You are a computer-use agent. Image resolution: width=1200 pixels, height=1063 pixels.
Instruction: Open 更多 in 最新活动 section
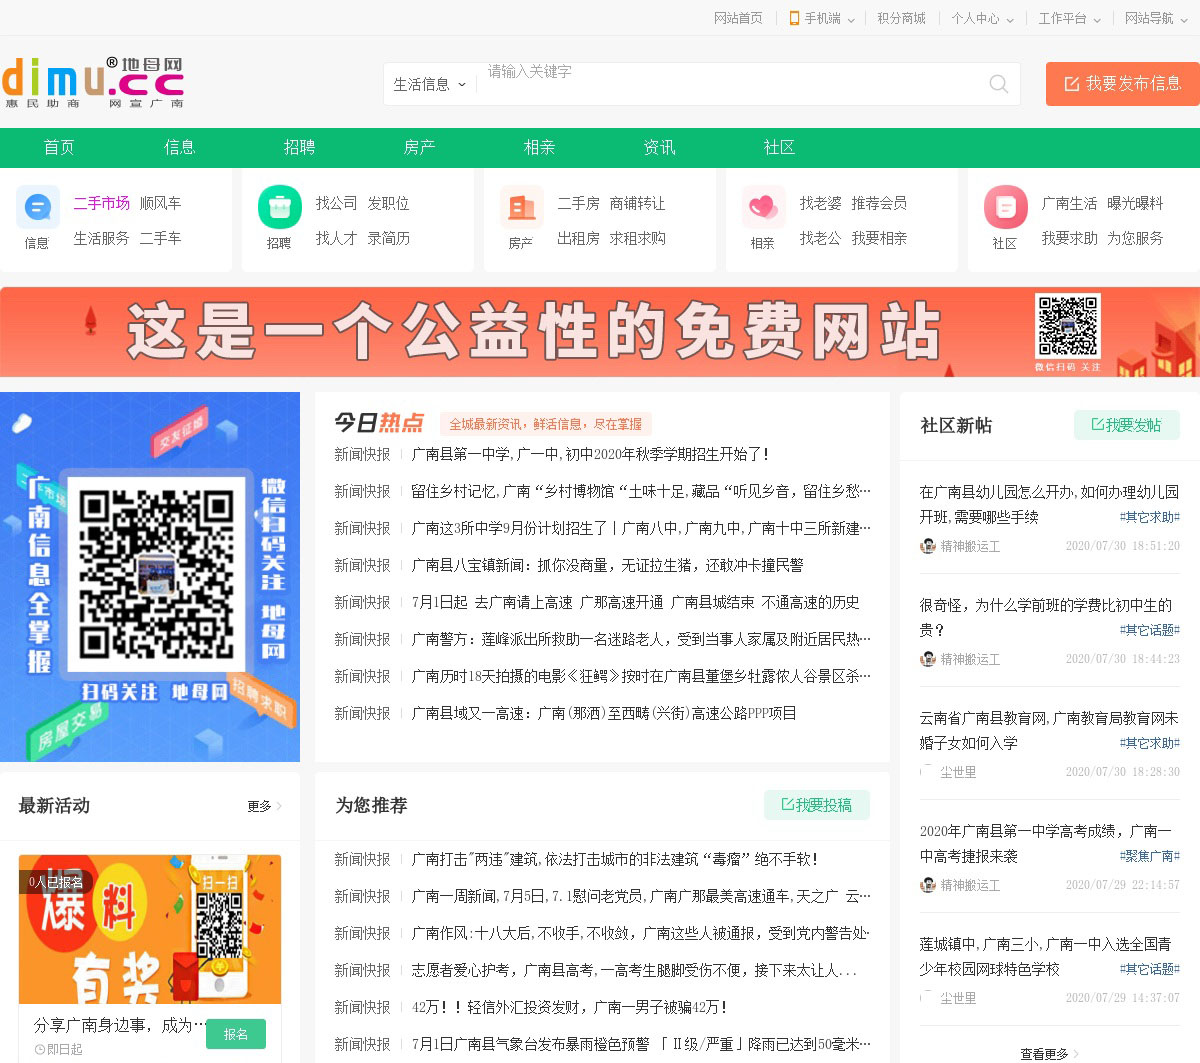(265, 806)
